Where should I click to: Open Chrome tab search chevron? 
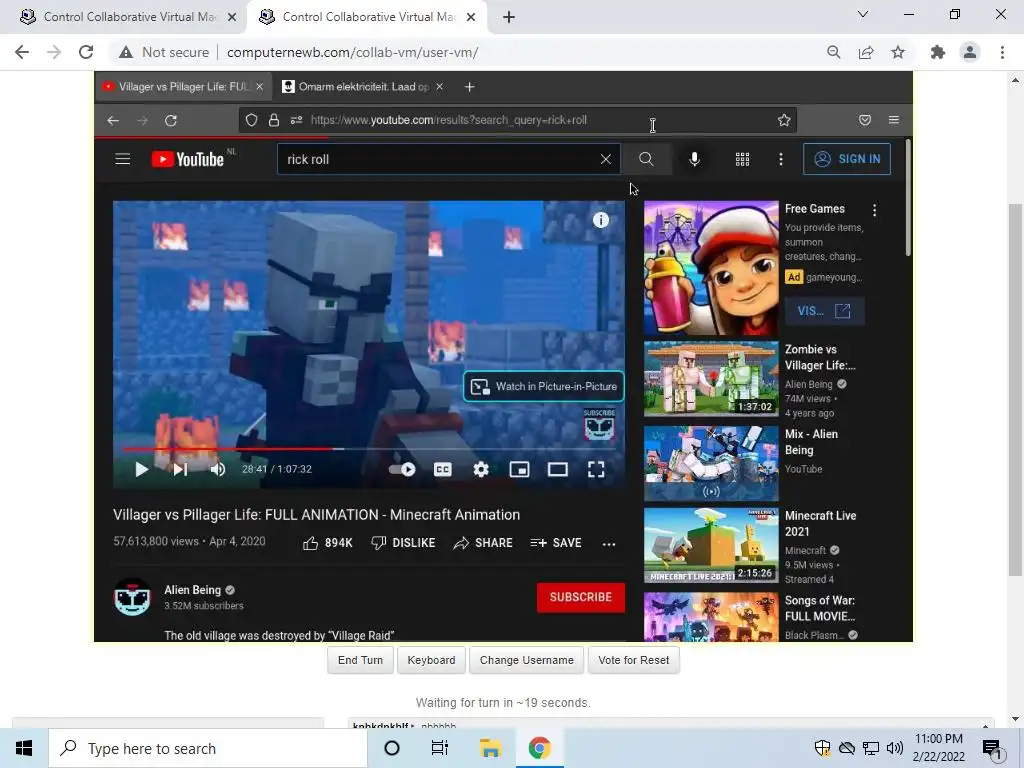point(863,14)
